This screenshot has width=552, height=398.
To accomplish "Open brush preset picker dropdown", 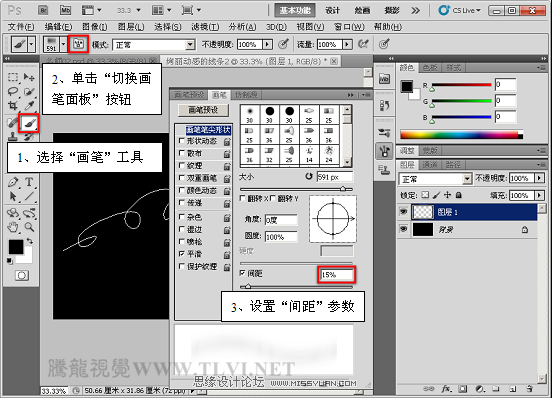I will coord(63,44).
